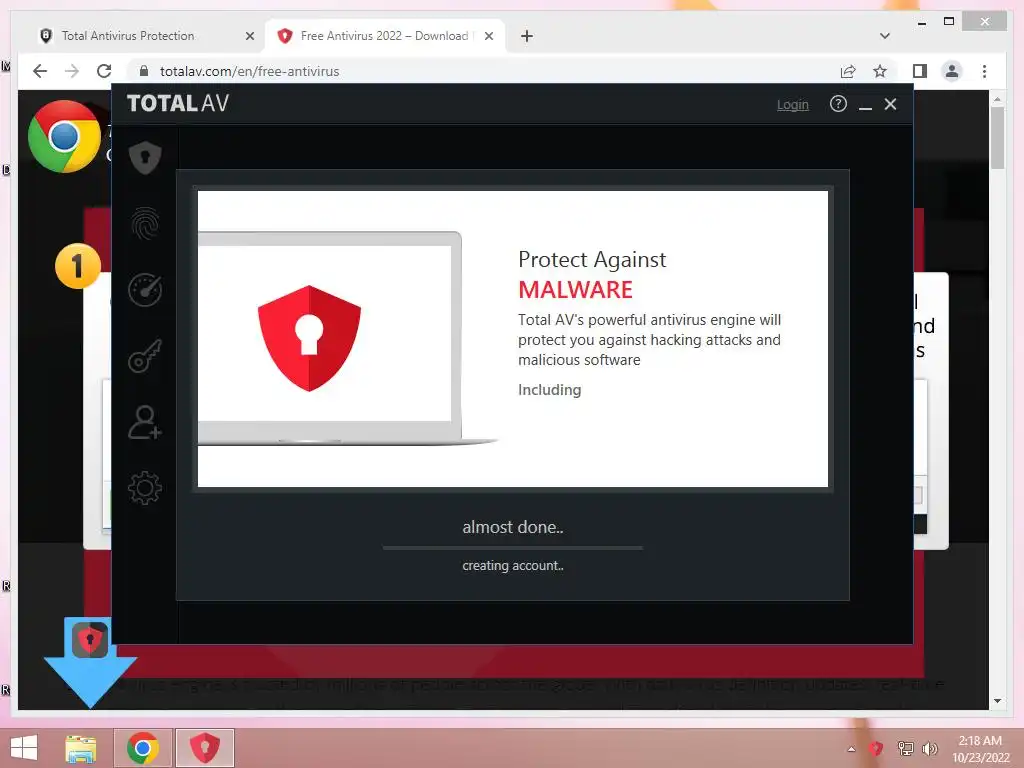Close the Free Antivirus 2022 tab
Screen dimensions: 1024x768
[488, 36]
